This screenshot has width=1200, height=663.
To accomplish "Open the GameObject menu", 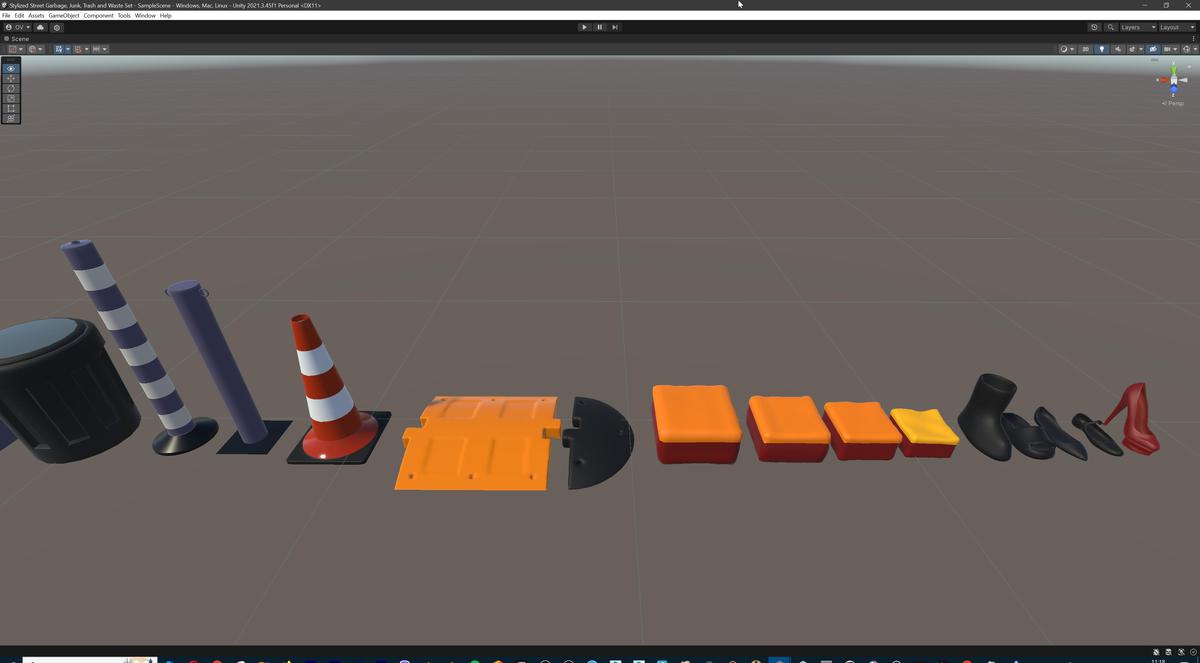I will pos(64,15).
